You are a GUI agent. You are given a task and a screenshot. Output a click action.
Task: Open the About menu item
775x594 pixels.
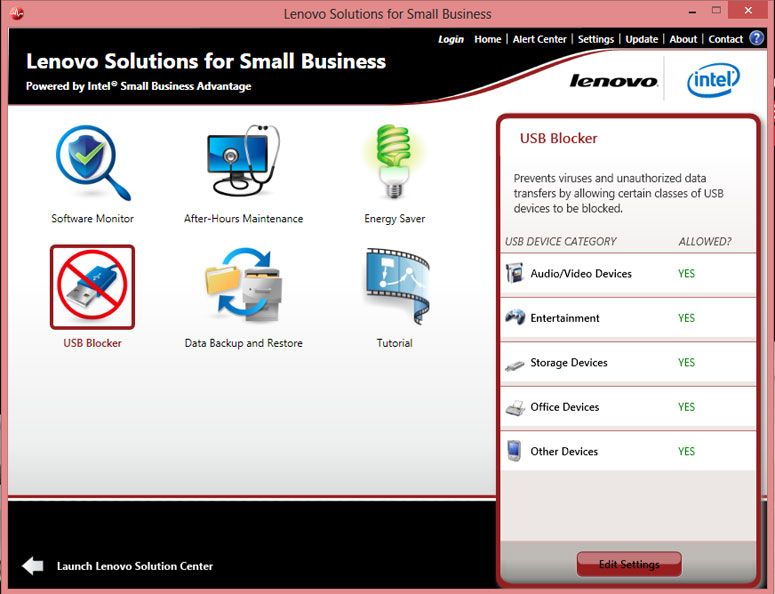pyautogui.click(x=683, y=39)
